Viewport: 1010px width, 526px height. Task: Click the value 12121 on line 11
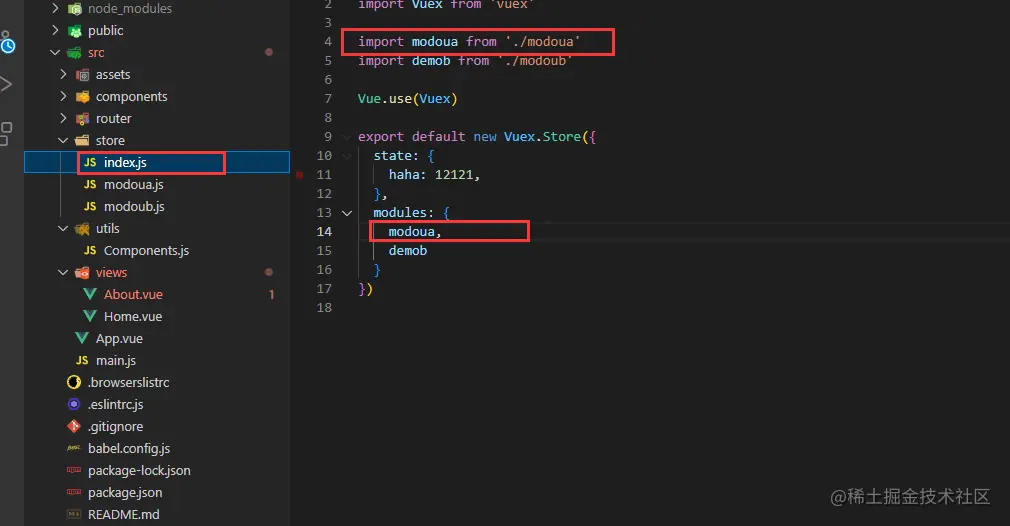(x=454, y=174)
